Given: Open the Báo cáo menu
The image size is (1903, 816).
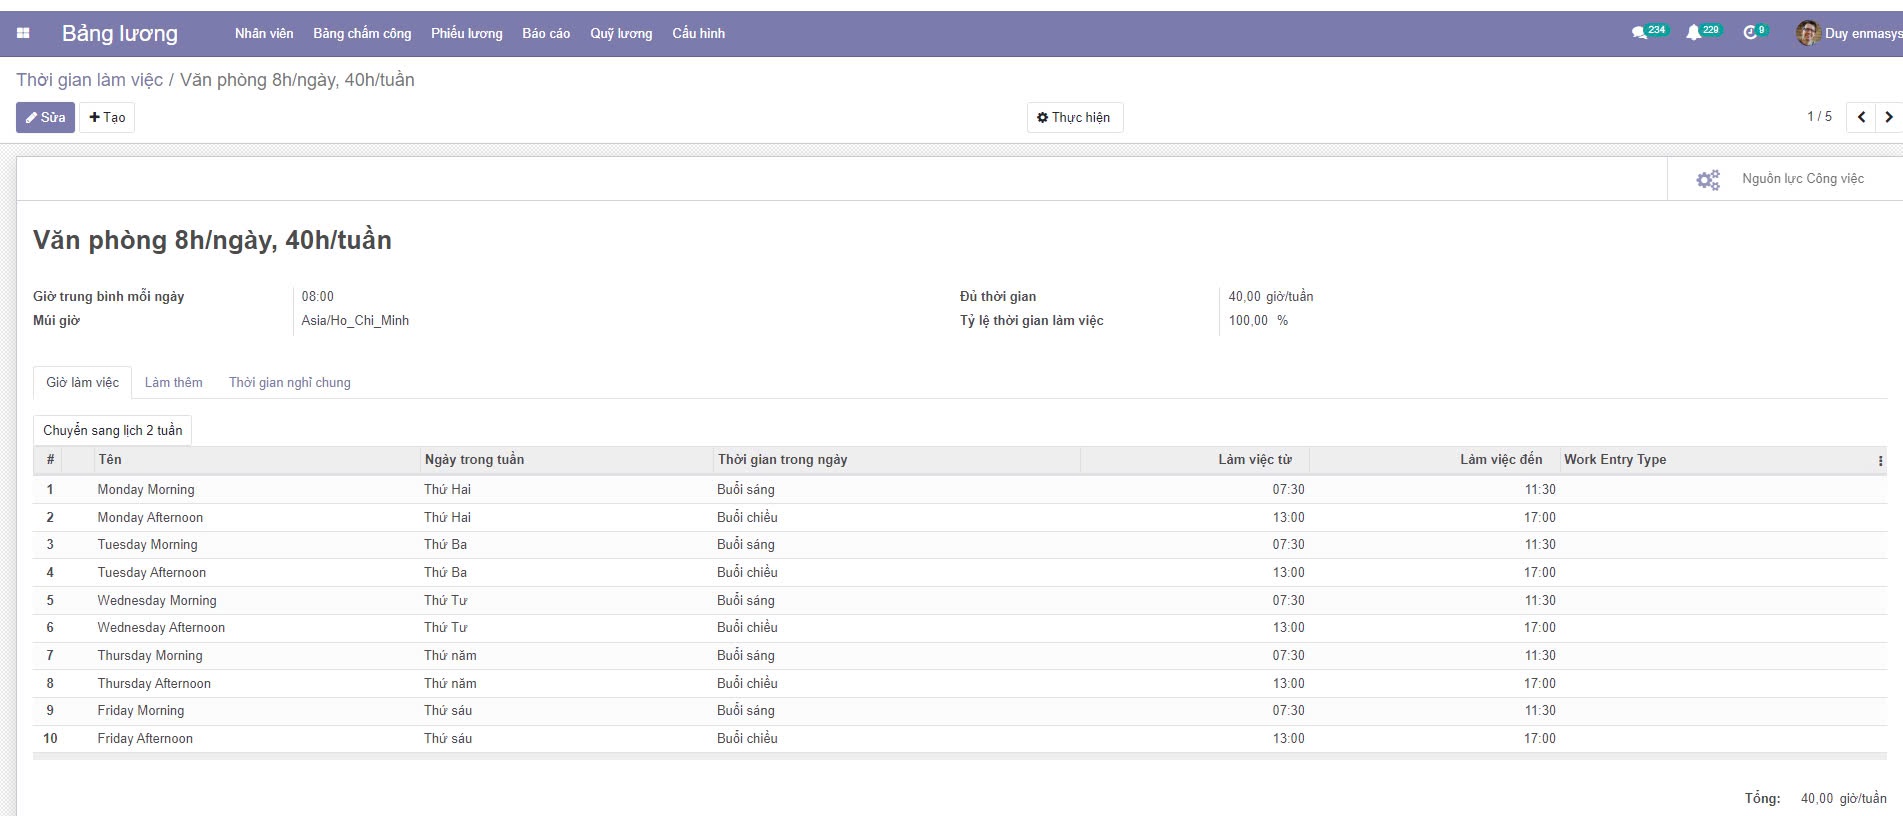Looking at the screenshot, I should (546, 33).
